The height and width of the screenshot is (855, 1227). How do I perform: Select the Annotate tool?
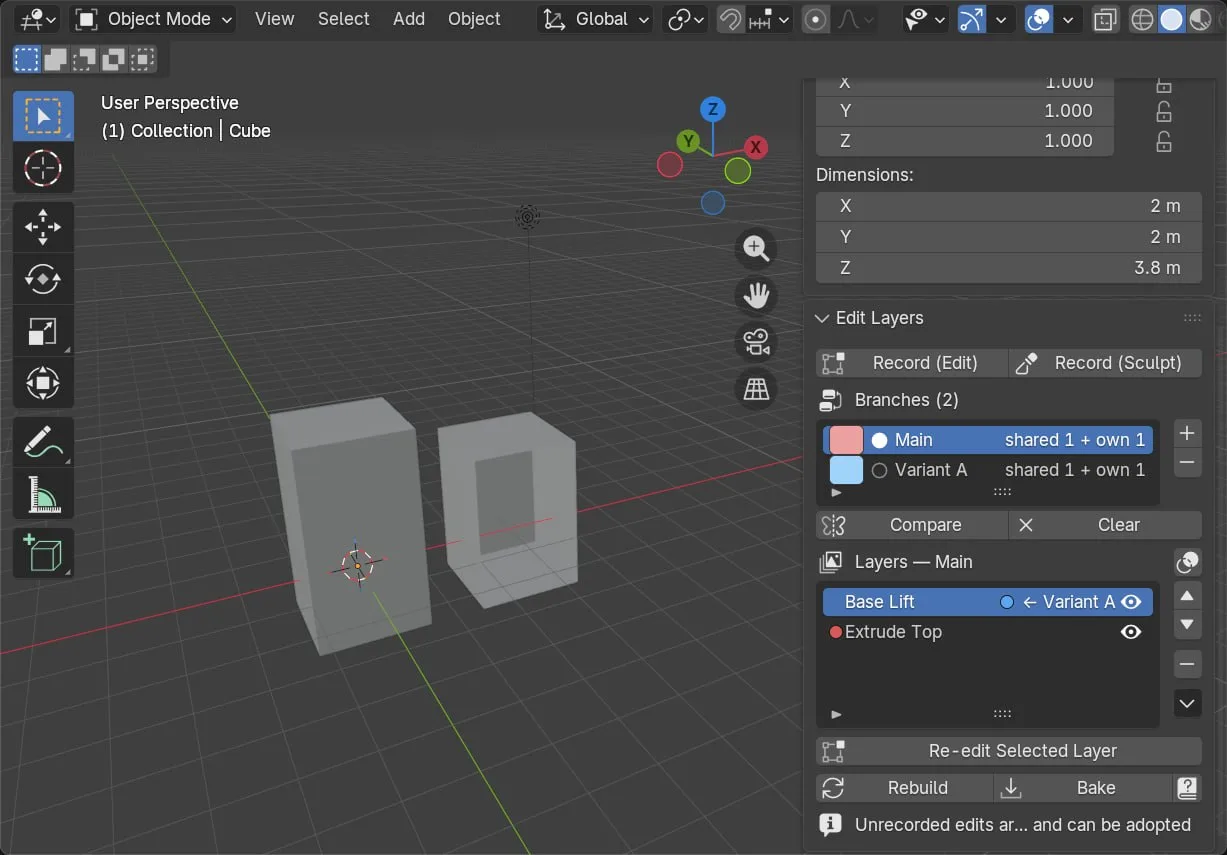[x=43, y=442]
